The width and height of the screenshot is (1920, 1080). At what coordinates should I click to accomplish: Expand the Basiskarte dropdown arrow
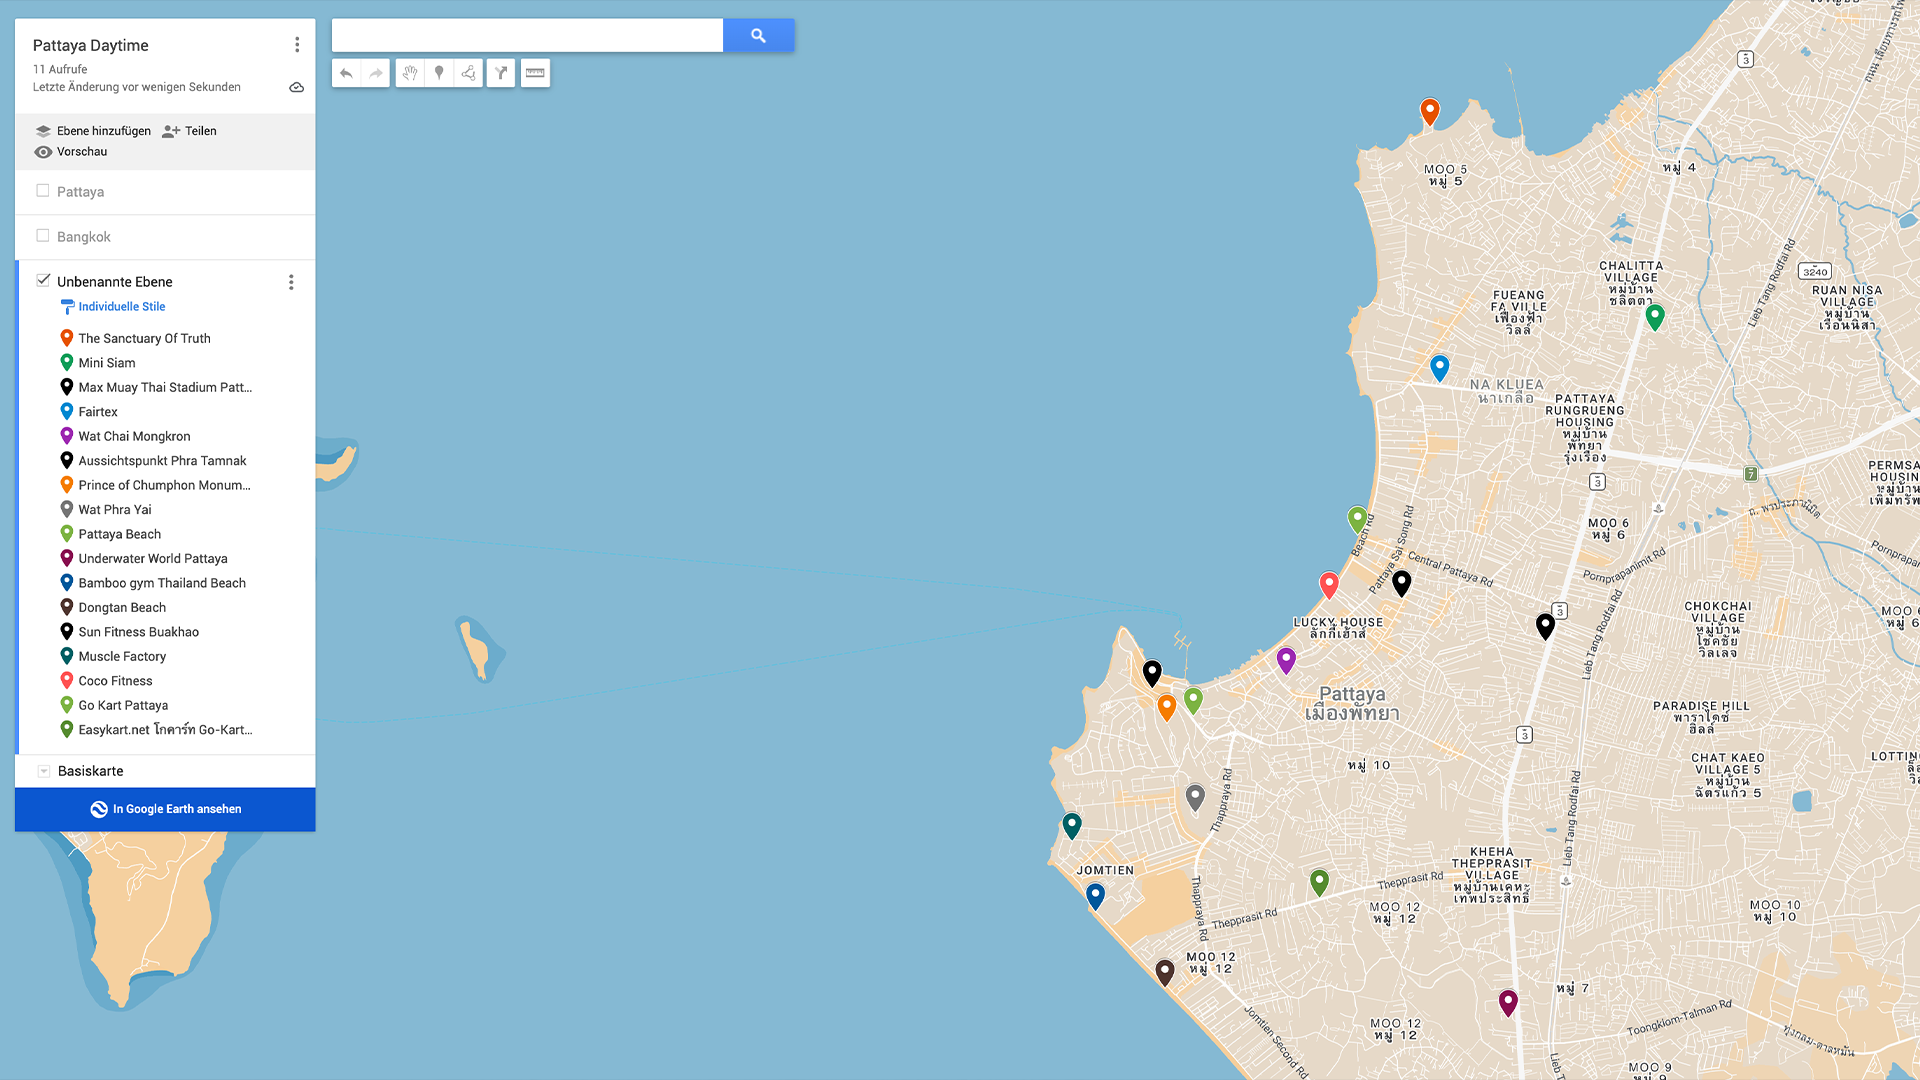(44, 771)
